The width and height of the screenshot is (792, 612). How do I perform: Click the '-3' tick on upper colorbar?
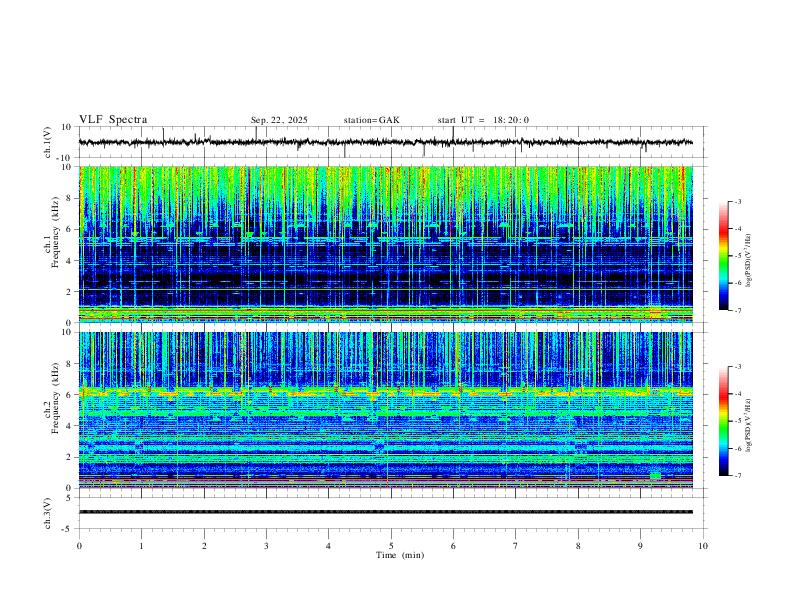(x=738, y=202)
